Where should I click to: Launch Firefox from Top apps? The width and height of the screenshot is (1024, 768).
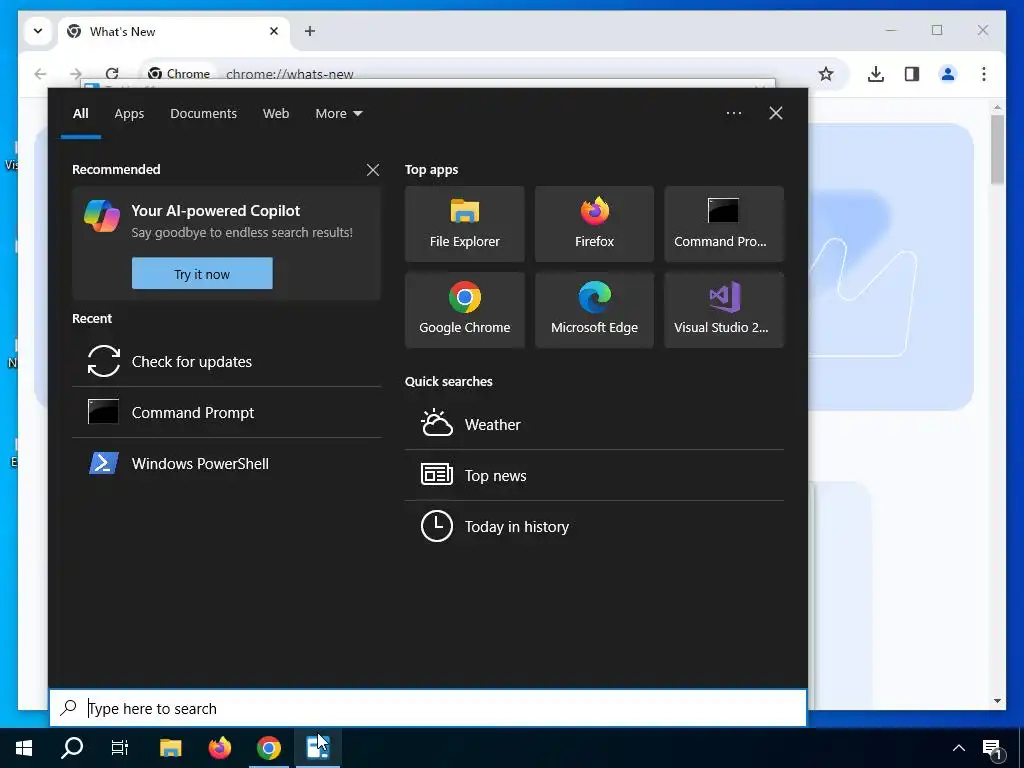pos(594,224)
